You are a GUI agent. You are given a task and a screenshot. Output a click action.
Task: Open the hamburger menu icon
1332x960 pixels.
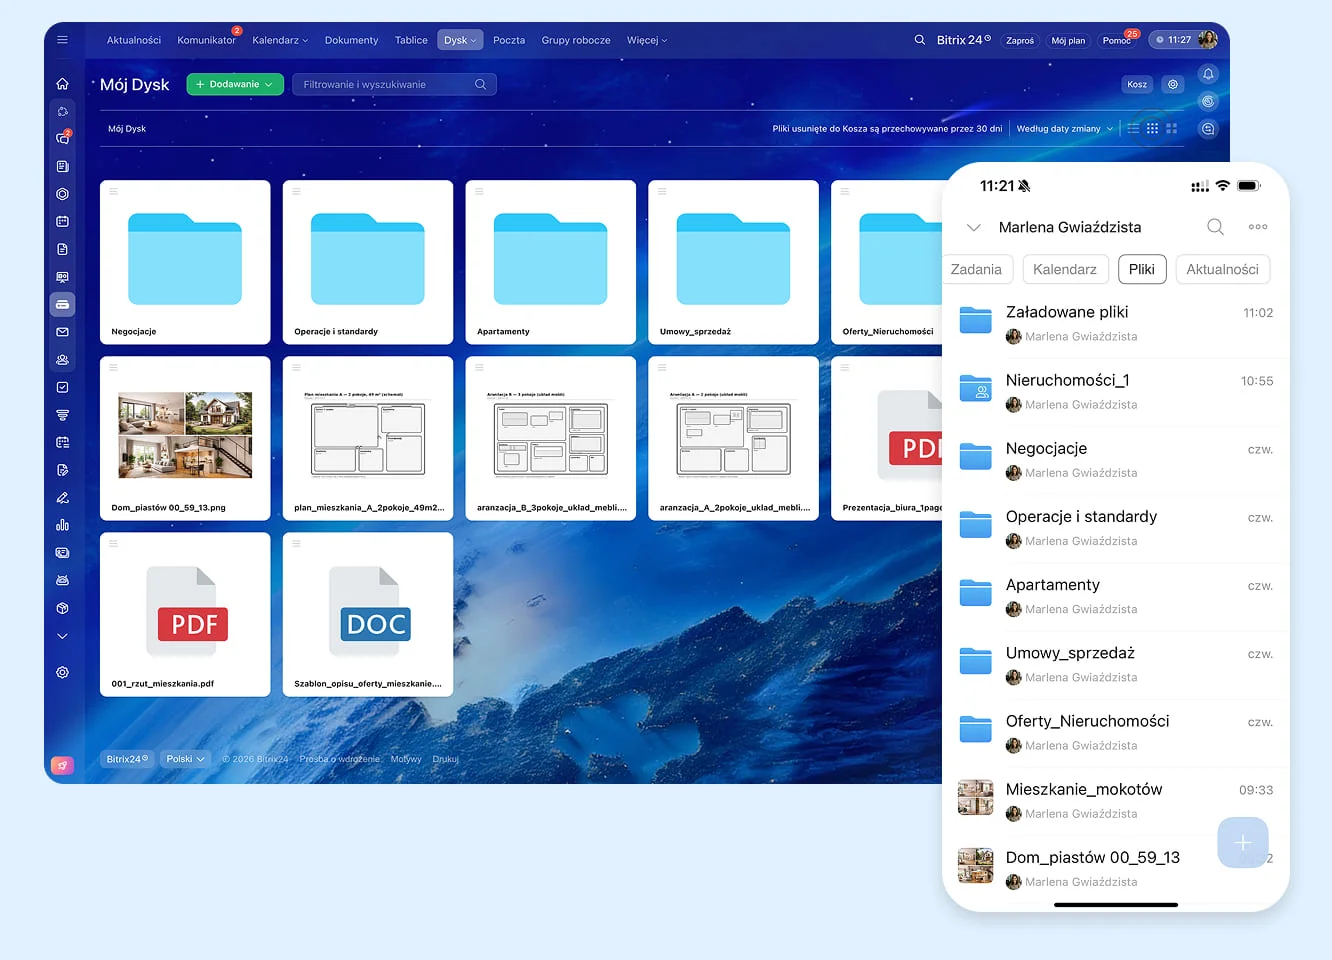[62, 40]
